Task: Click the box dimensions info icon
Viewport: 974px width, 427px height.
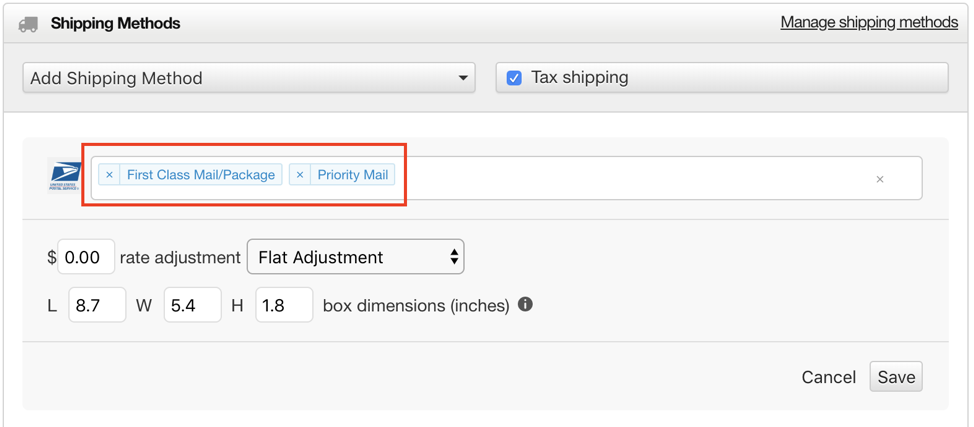Action: click(526, 305)
